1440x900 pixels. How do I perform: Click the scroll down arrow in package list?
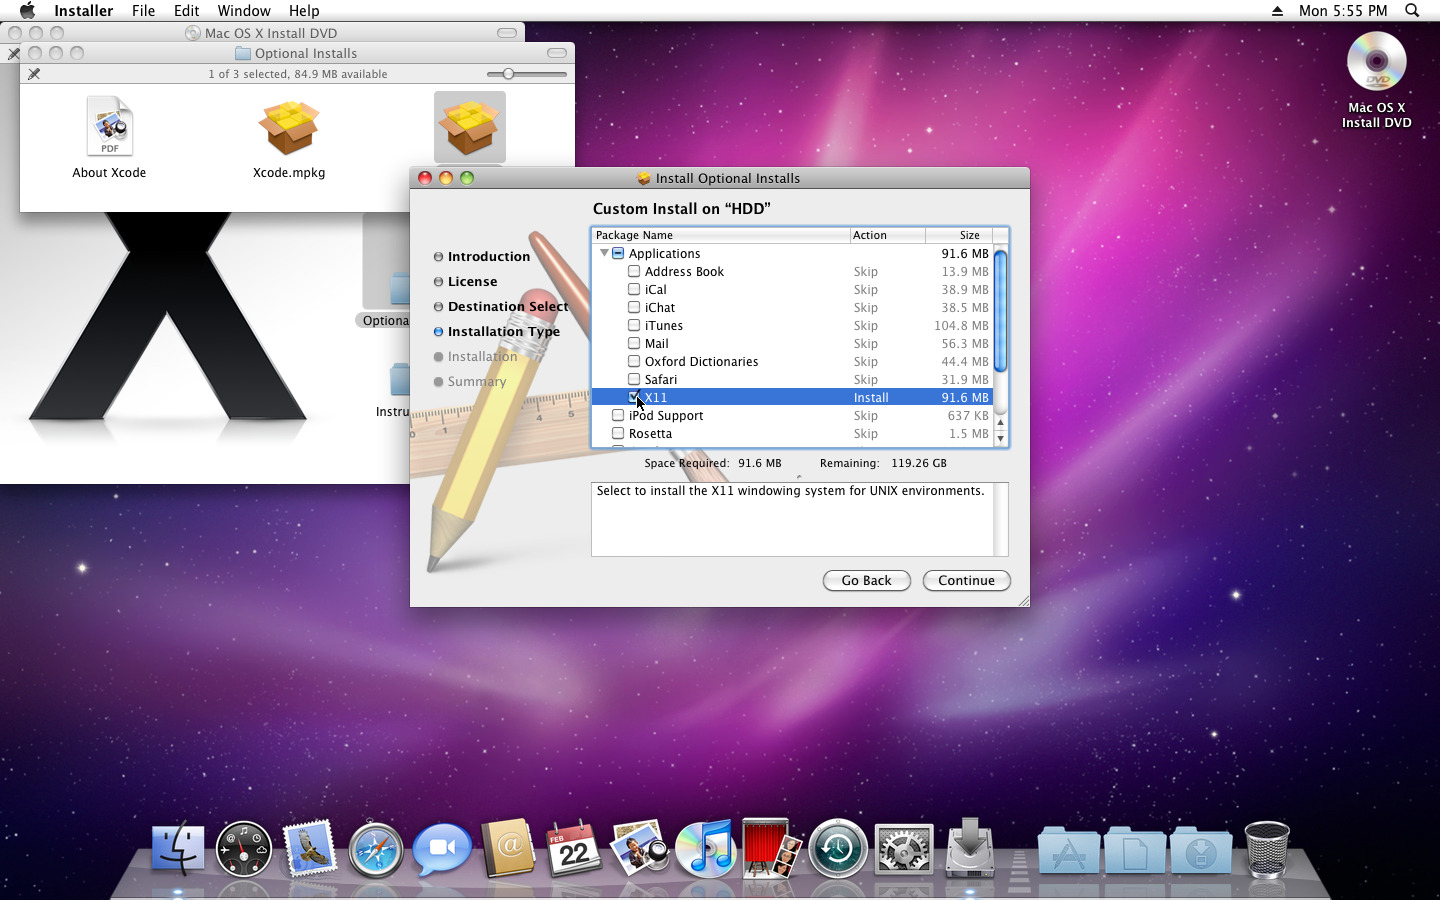[x=1000, y=438]
